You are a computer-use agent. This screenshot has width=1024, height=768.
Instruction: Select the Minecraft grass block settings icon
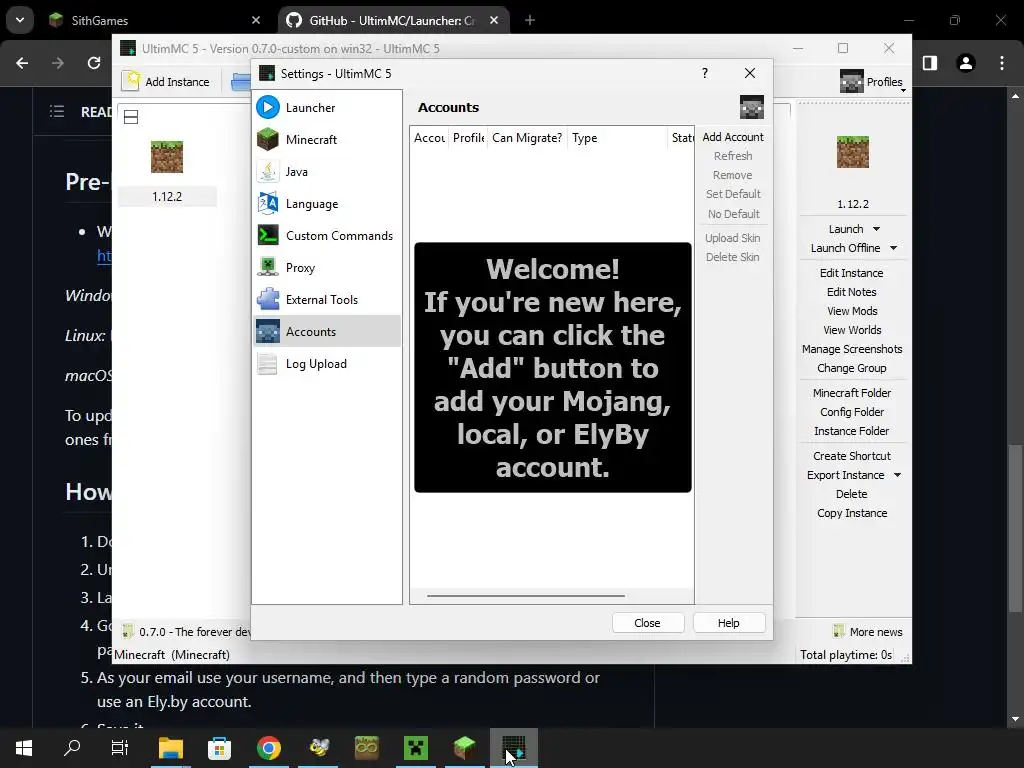(268, 139)
